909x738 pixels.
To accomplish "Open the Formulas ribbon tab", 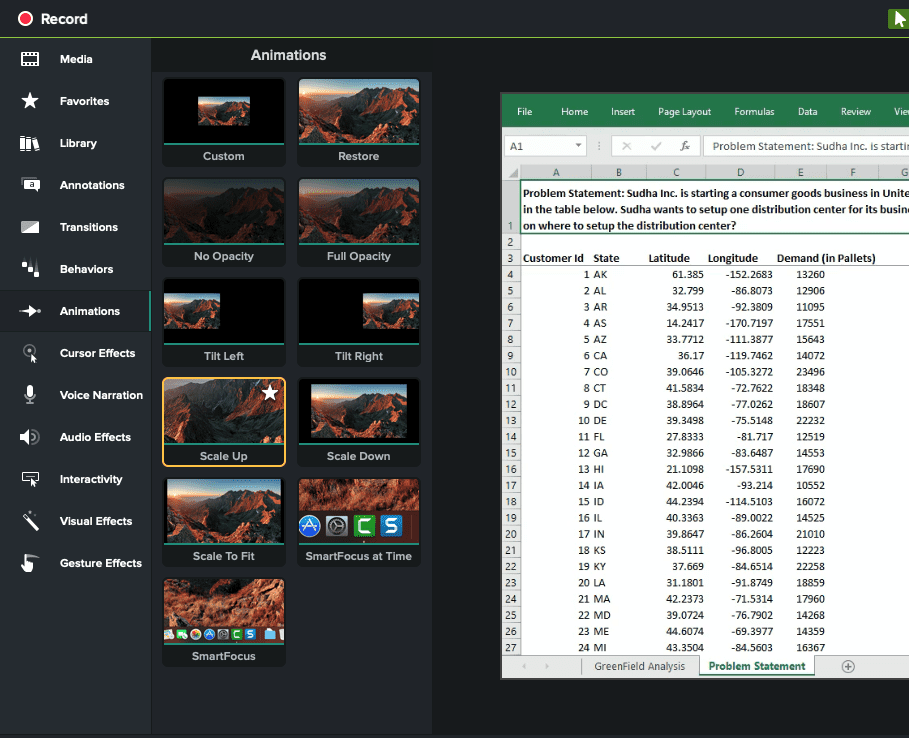I will (754, 112).
